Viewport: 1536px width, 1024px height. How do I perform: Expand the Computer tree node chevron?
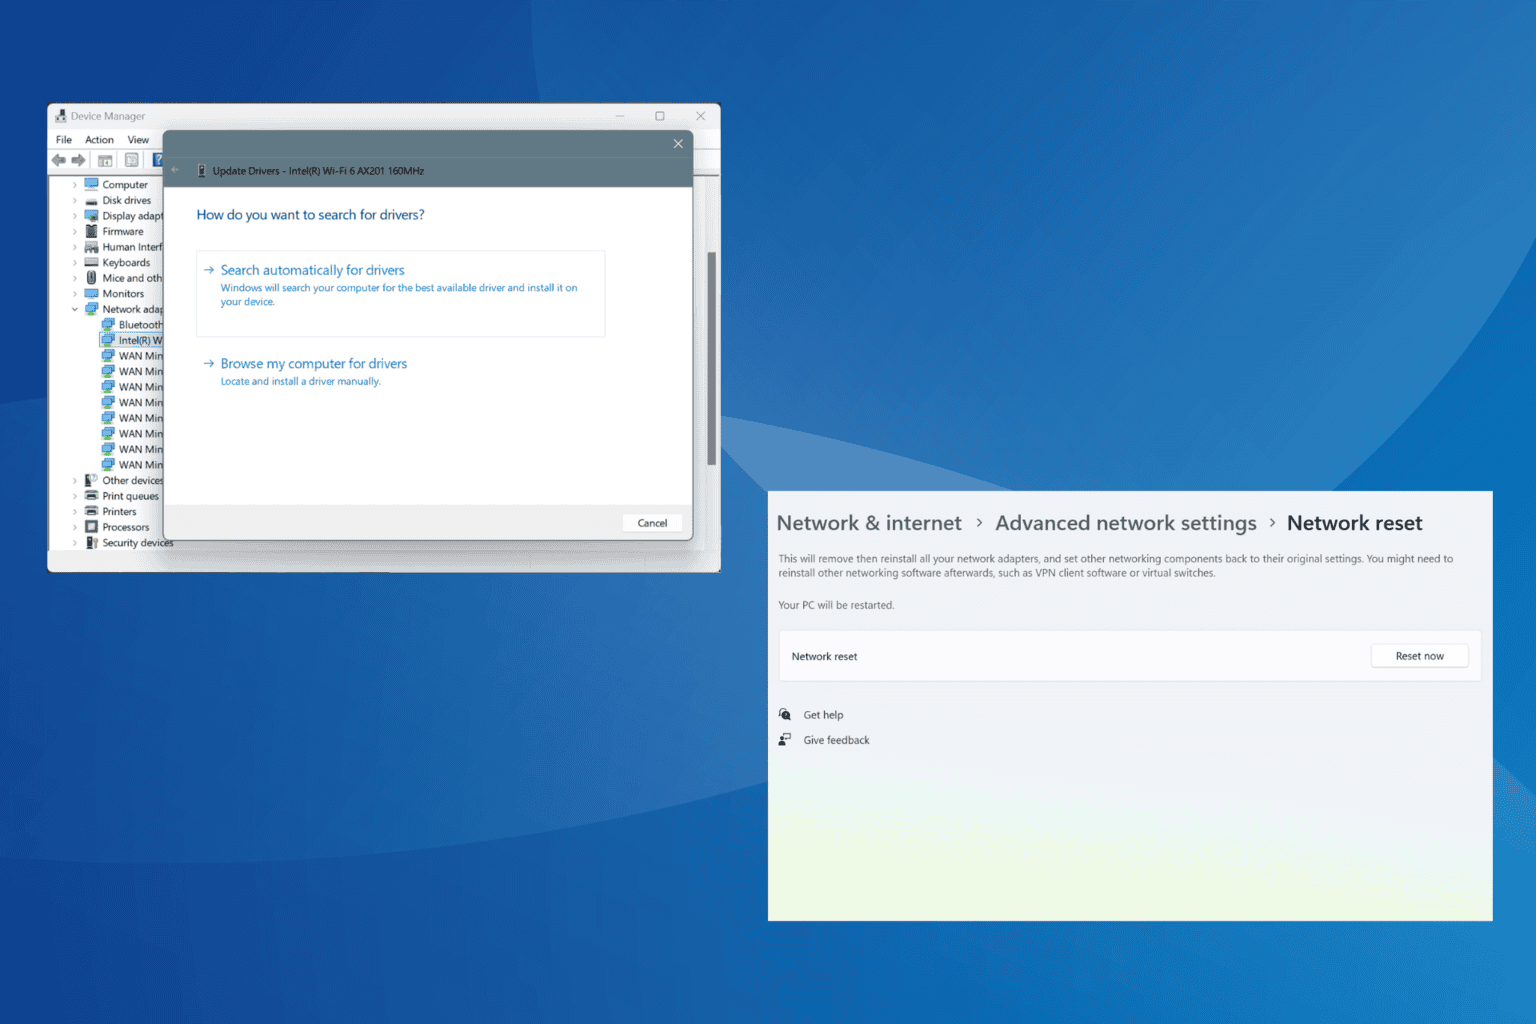(74, 185)
